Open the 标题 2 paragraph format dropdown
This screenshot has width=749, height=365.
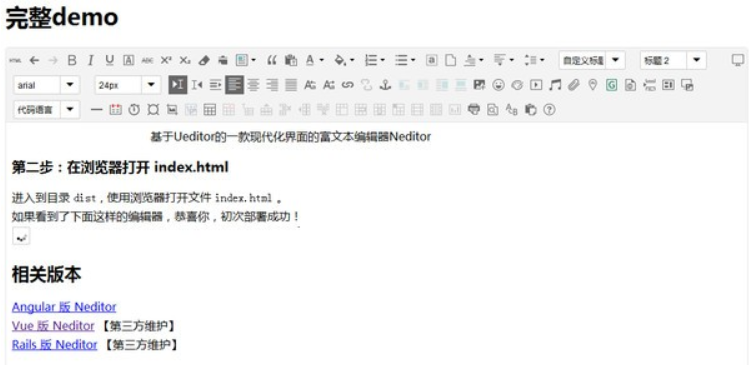[x=696, y=60]
